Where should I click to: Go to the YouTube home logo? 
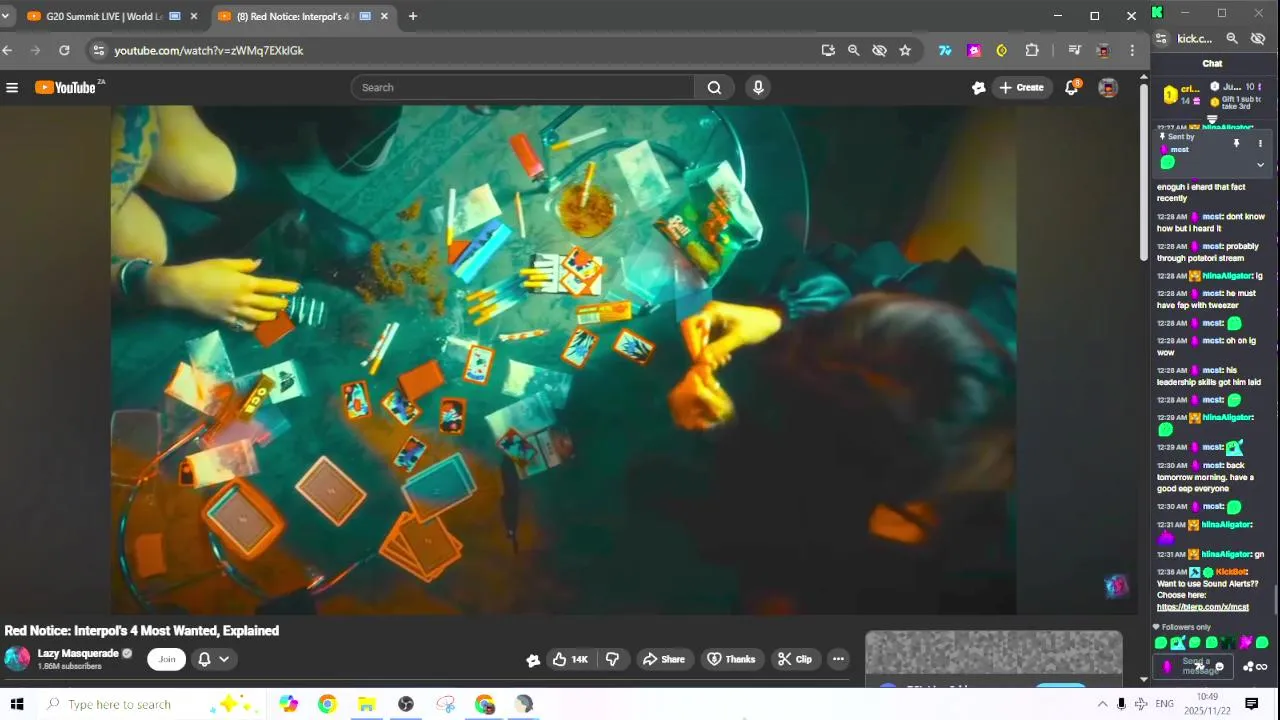[x=66, y=88]
